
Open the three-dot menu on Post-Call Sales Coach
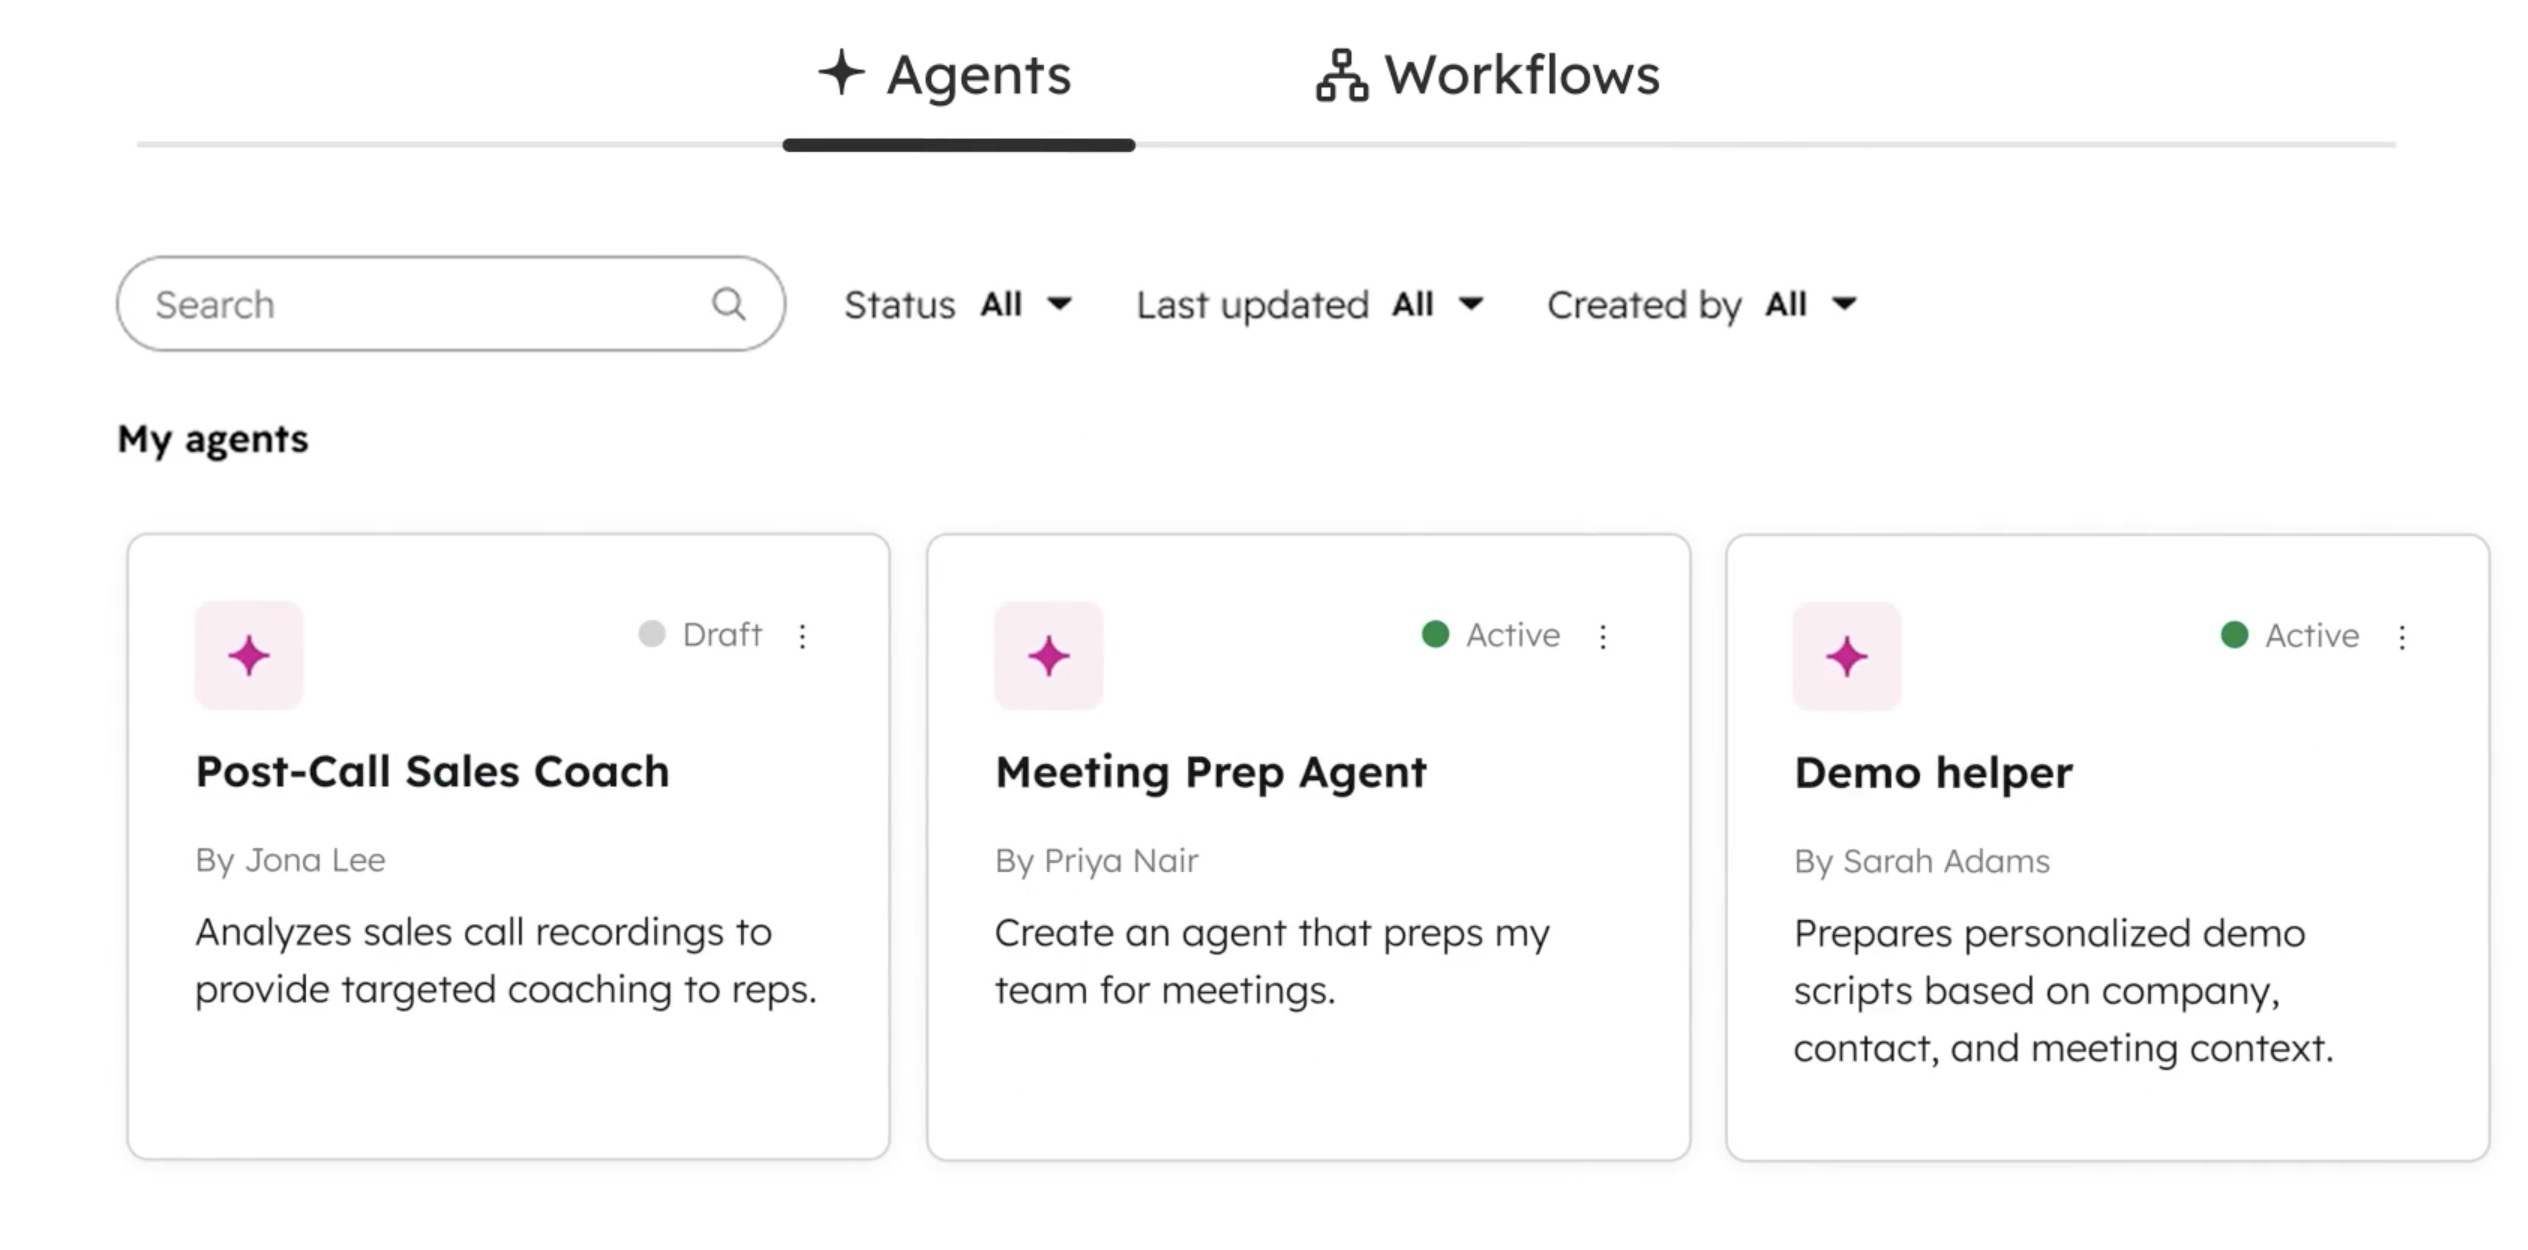[802, 636]
